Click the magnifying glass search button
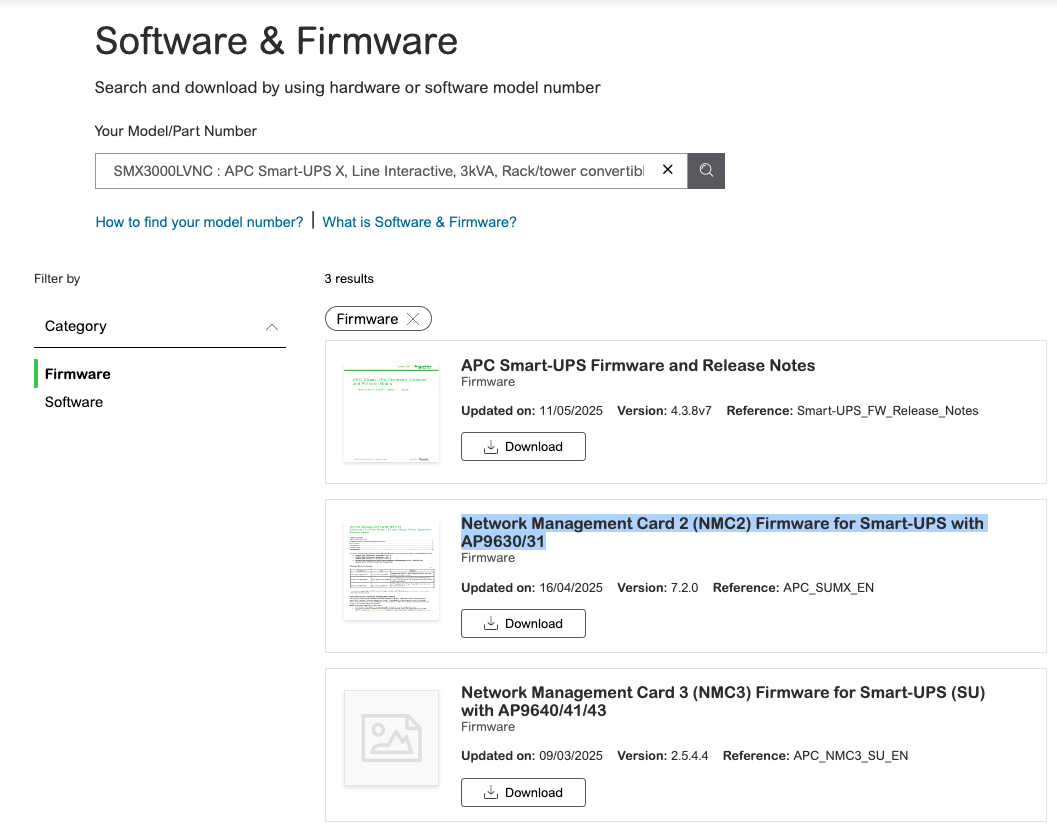This screenshot has width=1057, height=838. coord(706,171)
